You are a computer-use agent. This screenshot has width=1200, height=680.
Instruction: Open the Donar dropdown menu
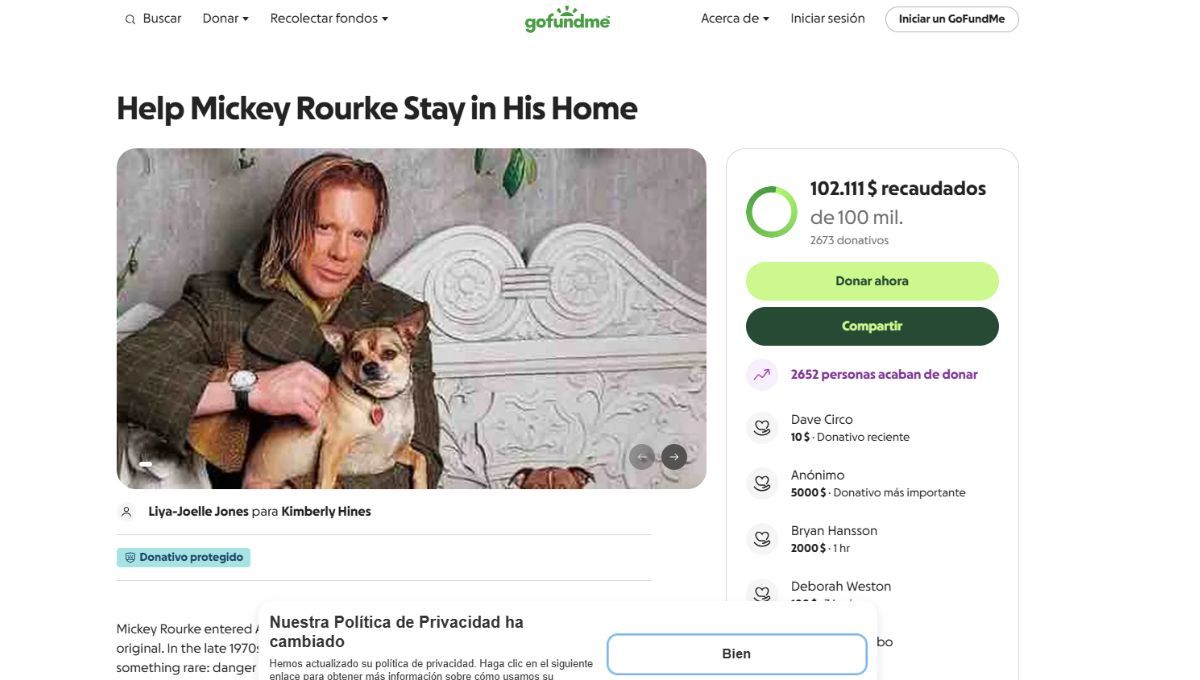pyautogui.click(x=224, y=18)
